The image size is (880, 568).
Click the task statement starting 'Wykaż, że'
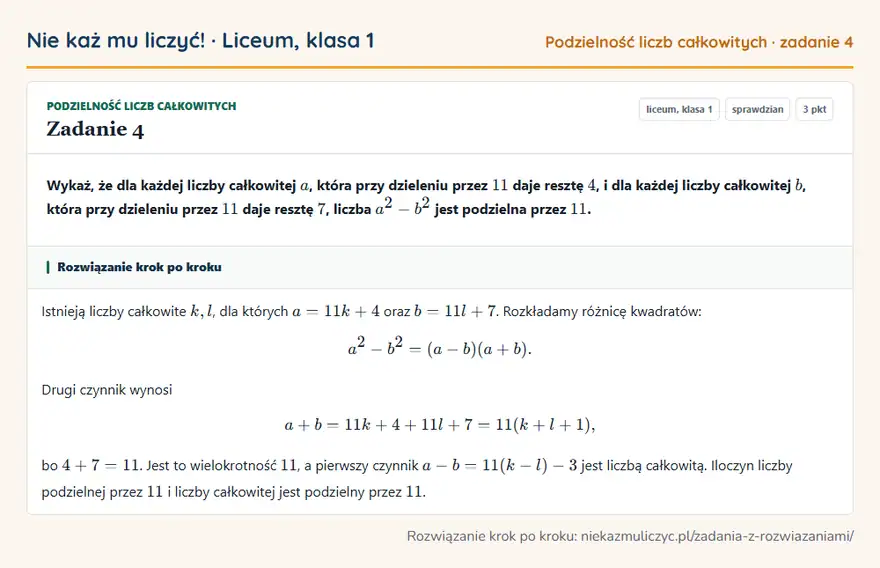click(427, 197)
